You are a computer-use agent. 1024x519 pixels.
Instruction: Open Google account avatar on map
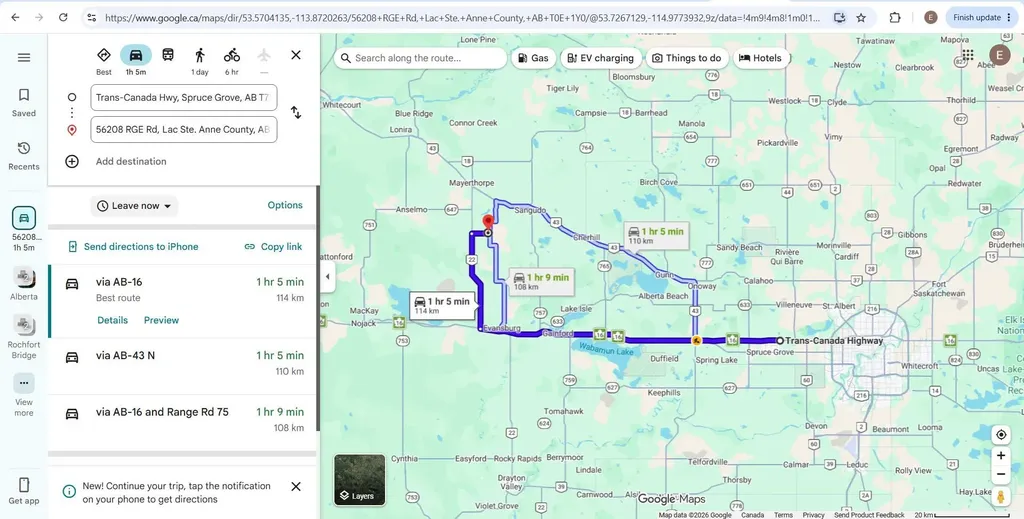click(999, 55)
